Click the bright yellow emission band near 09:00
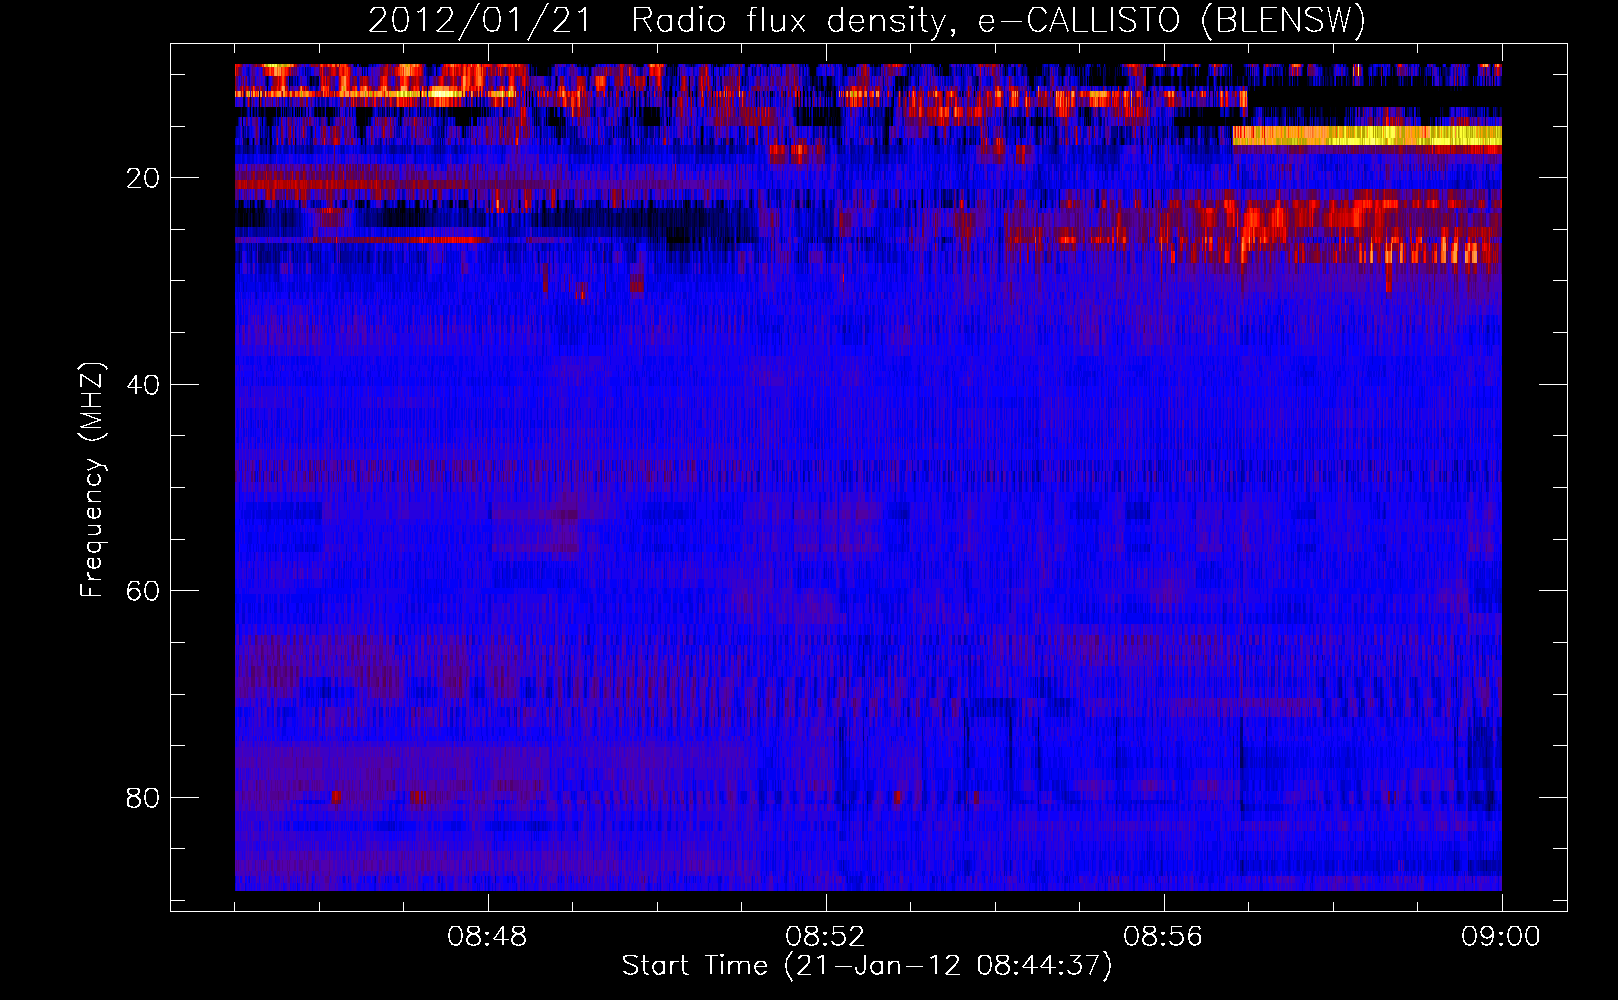 [1367, 136]
